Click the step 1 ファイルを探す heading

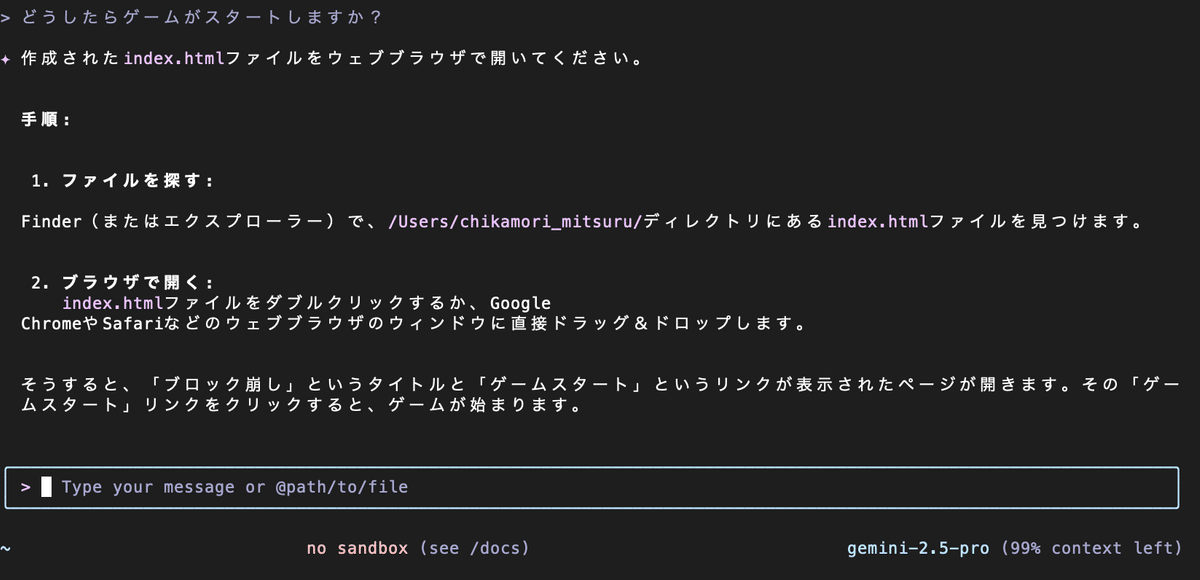(x=123, y=181)
